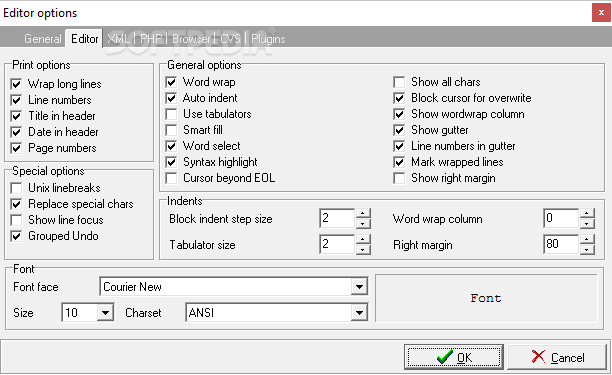Select the Editor tab
612x375 pixels.
tap(84, 39)
